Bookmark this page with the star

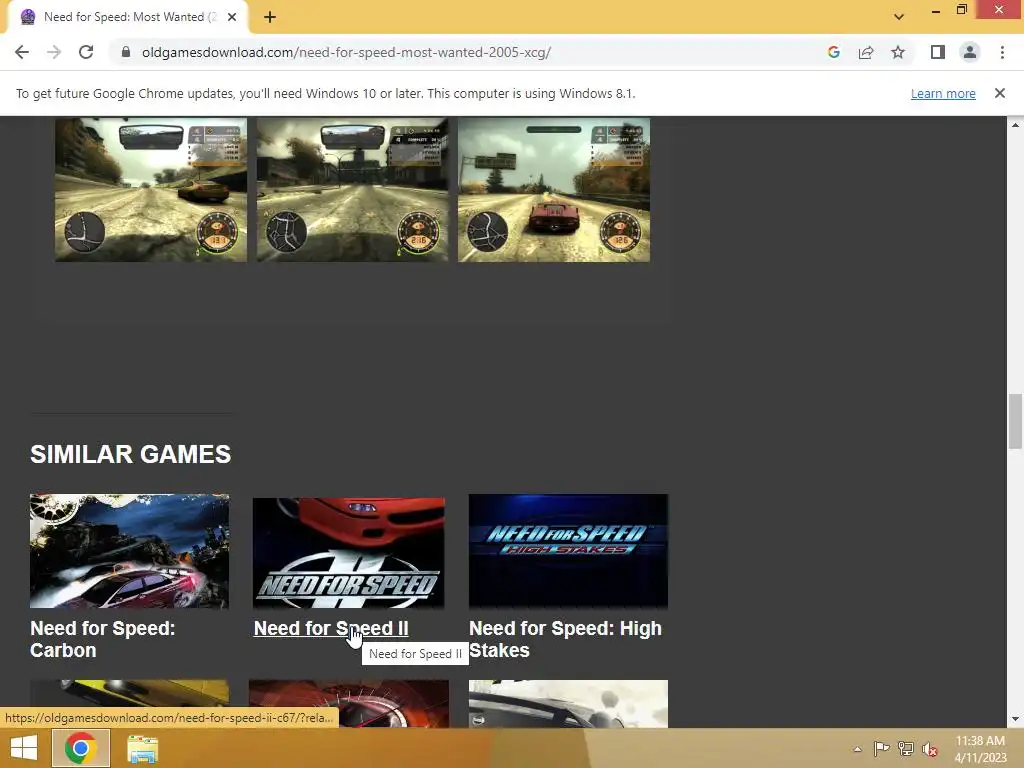tap(898, 52)
